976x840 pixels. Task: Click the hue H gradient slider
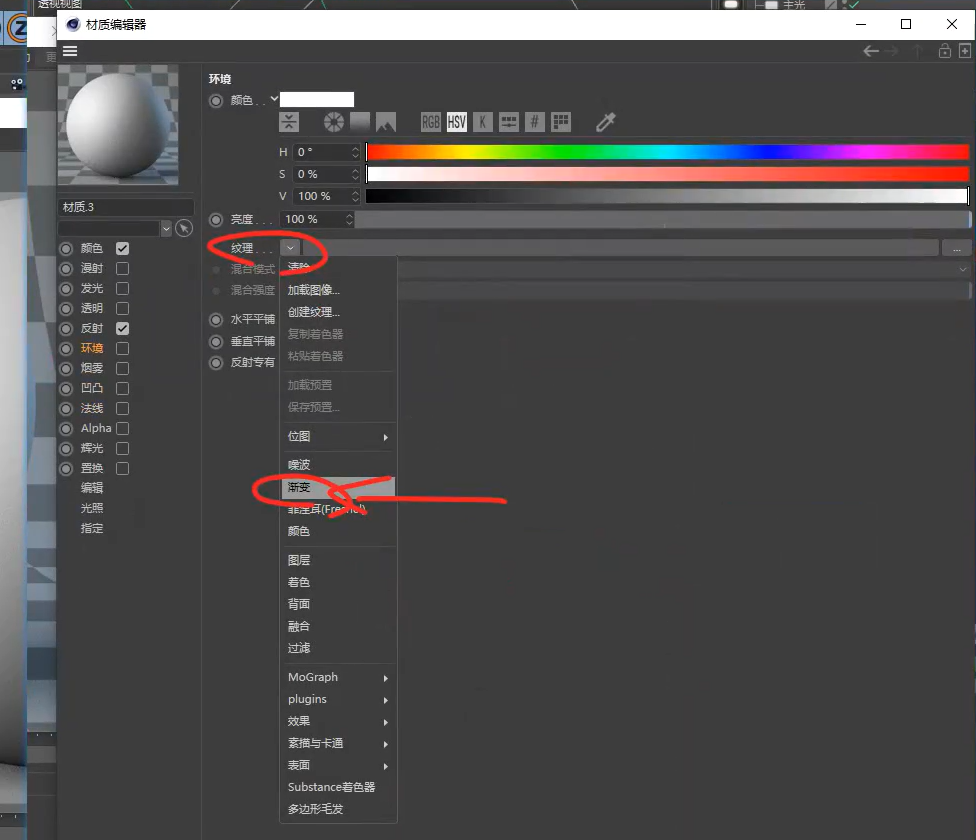click(667, 152)
